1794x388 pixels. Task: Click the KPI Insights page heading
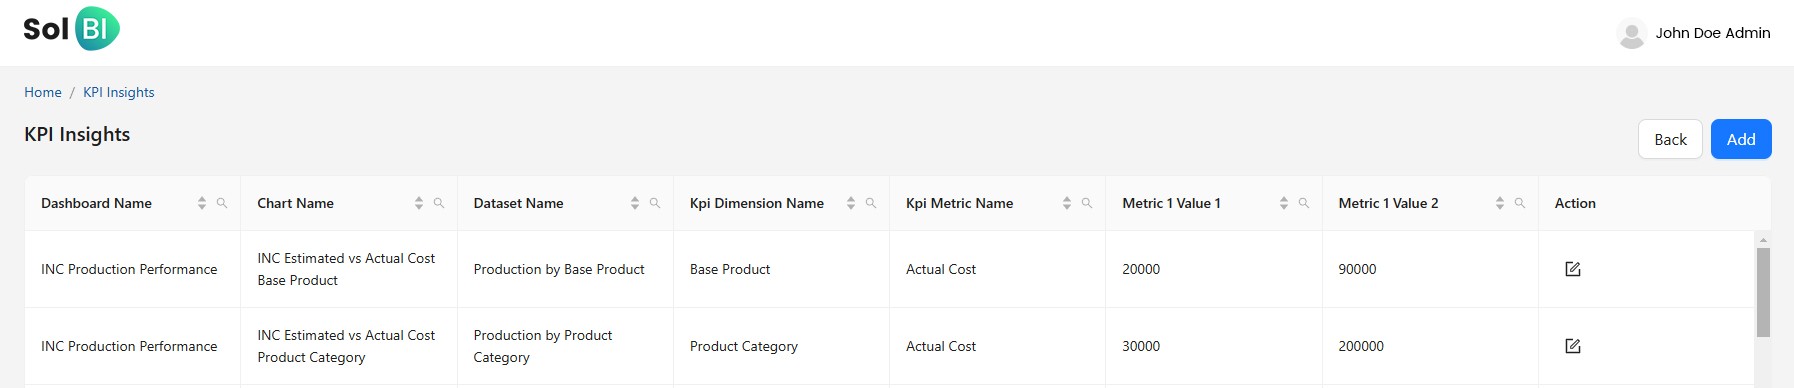77,134
